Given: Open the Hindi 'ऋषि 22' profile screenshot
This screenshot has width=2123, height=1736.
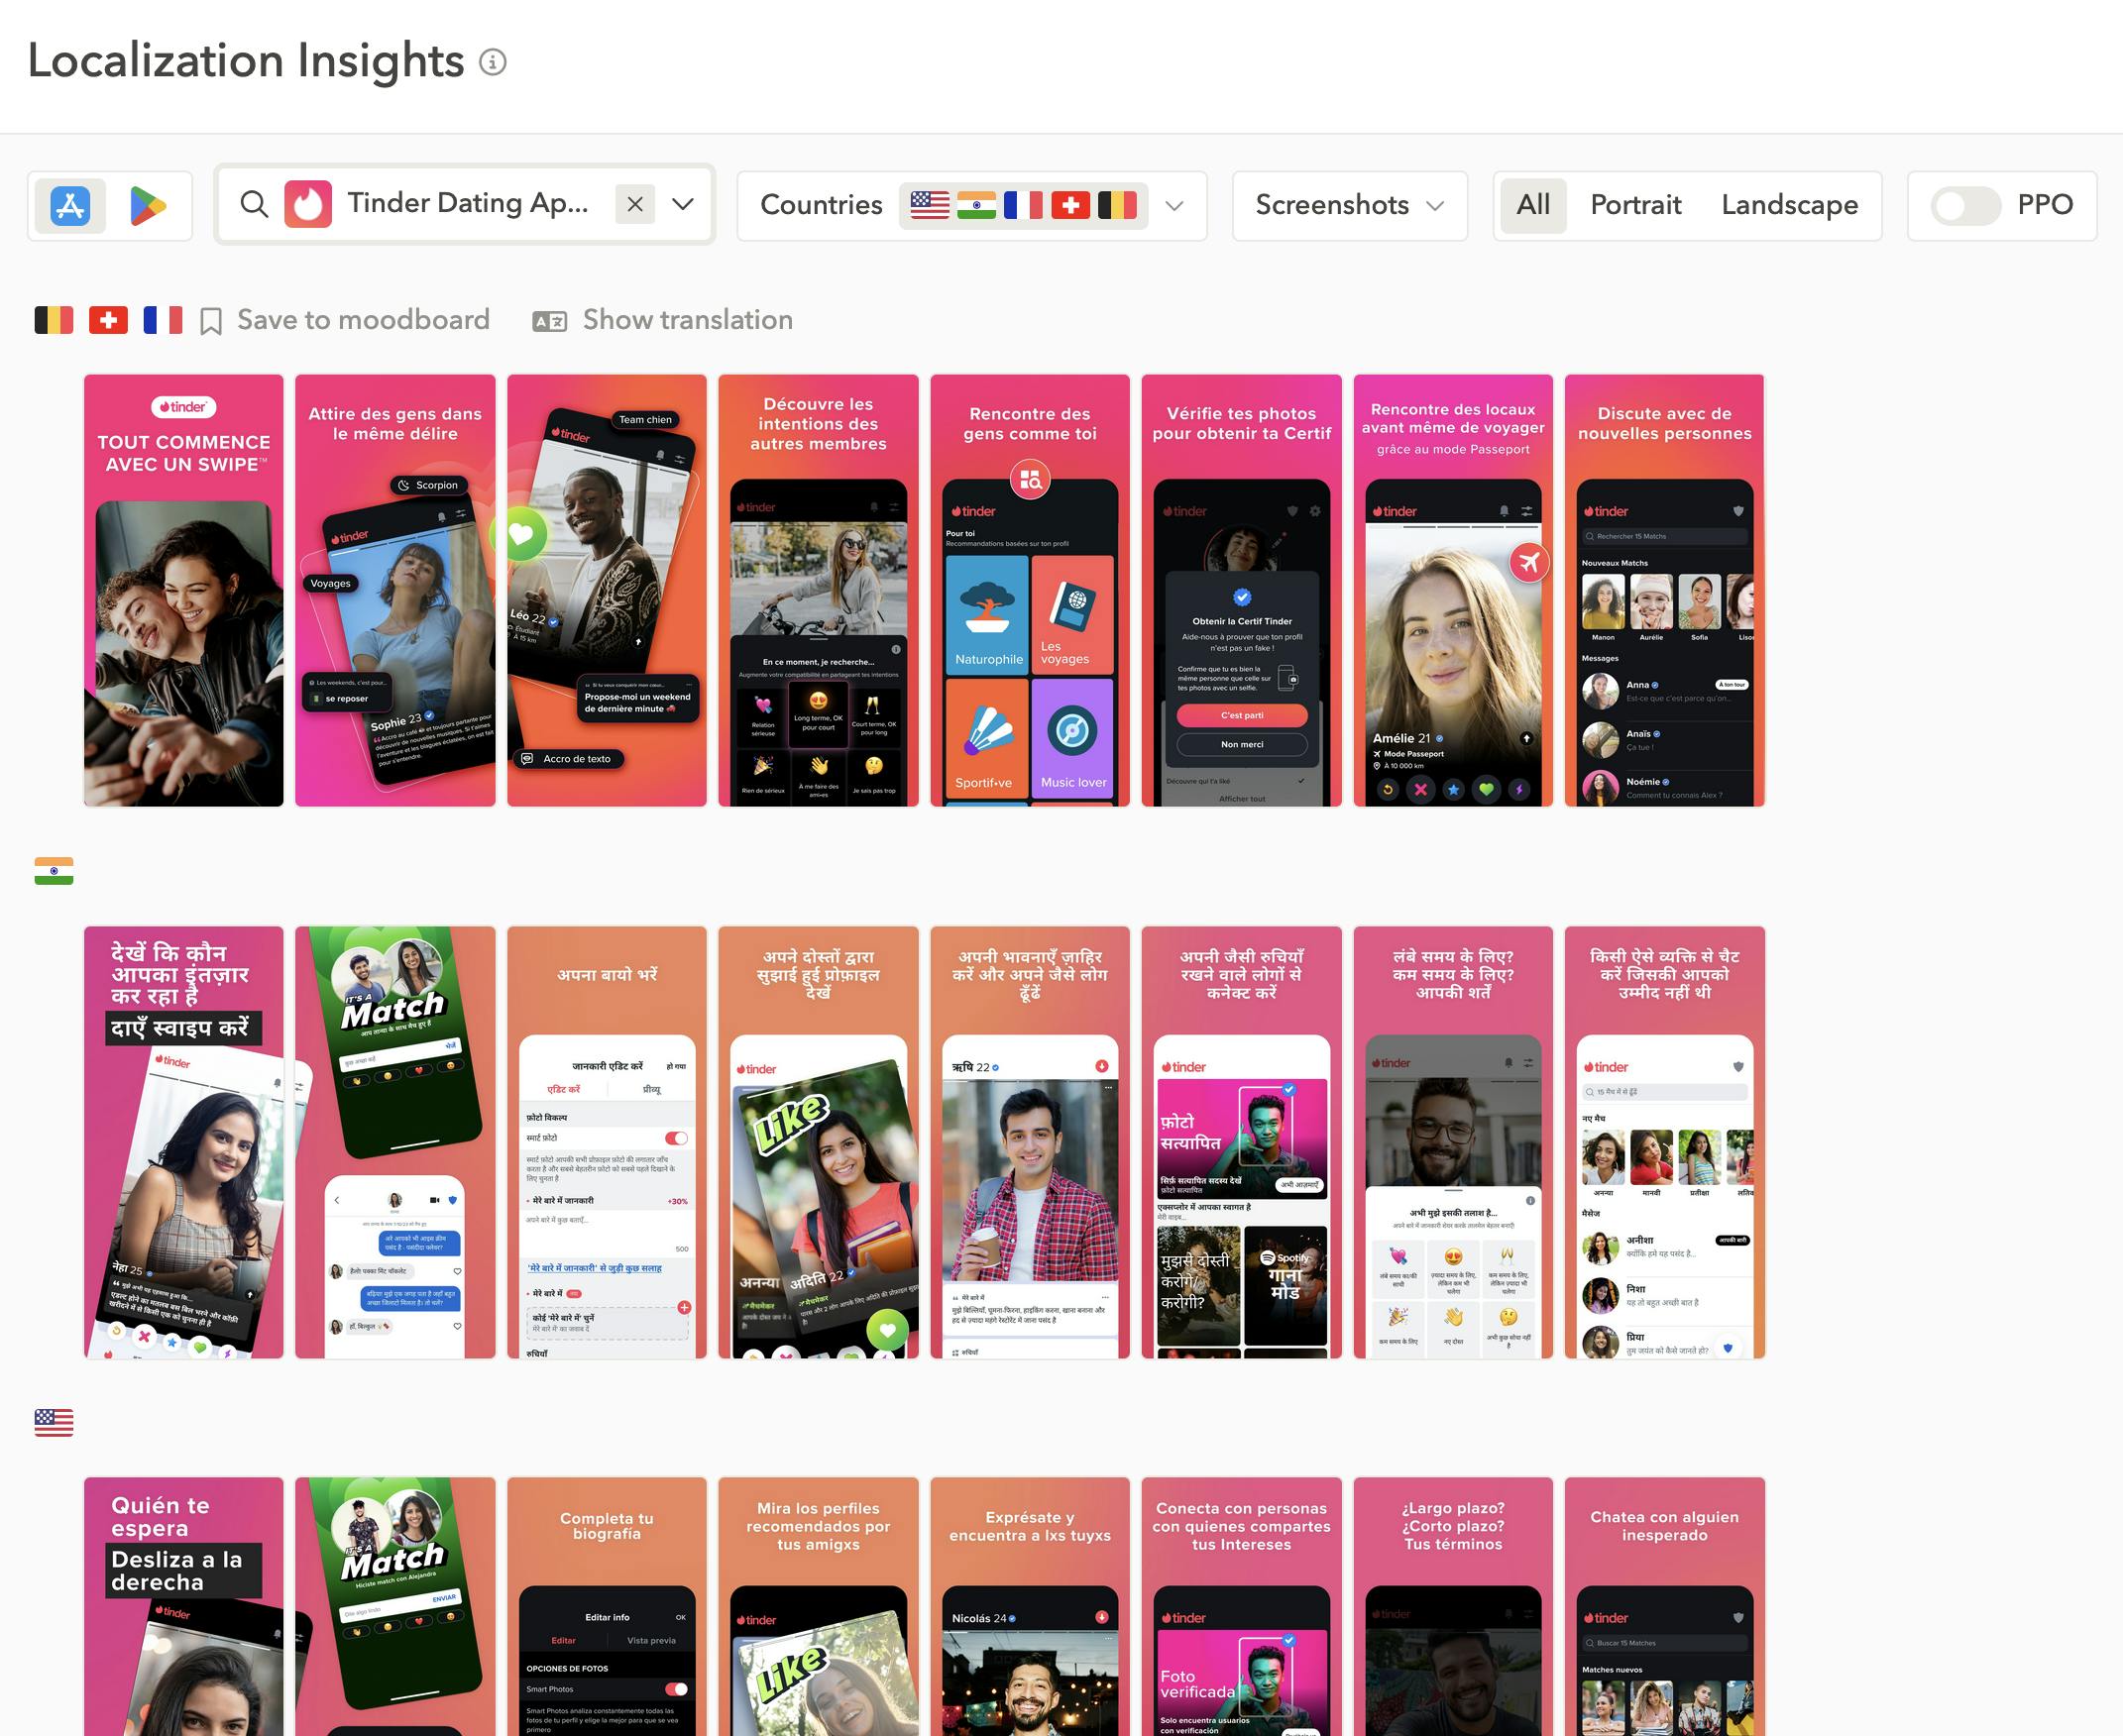Looking at the screenshot, I should click(x=1030, y=1142).
